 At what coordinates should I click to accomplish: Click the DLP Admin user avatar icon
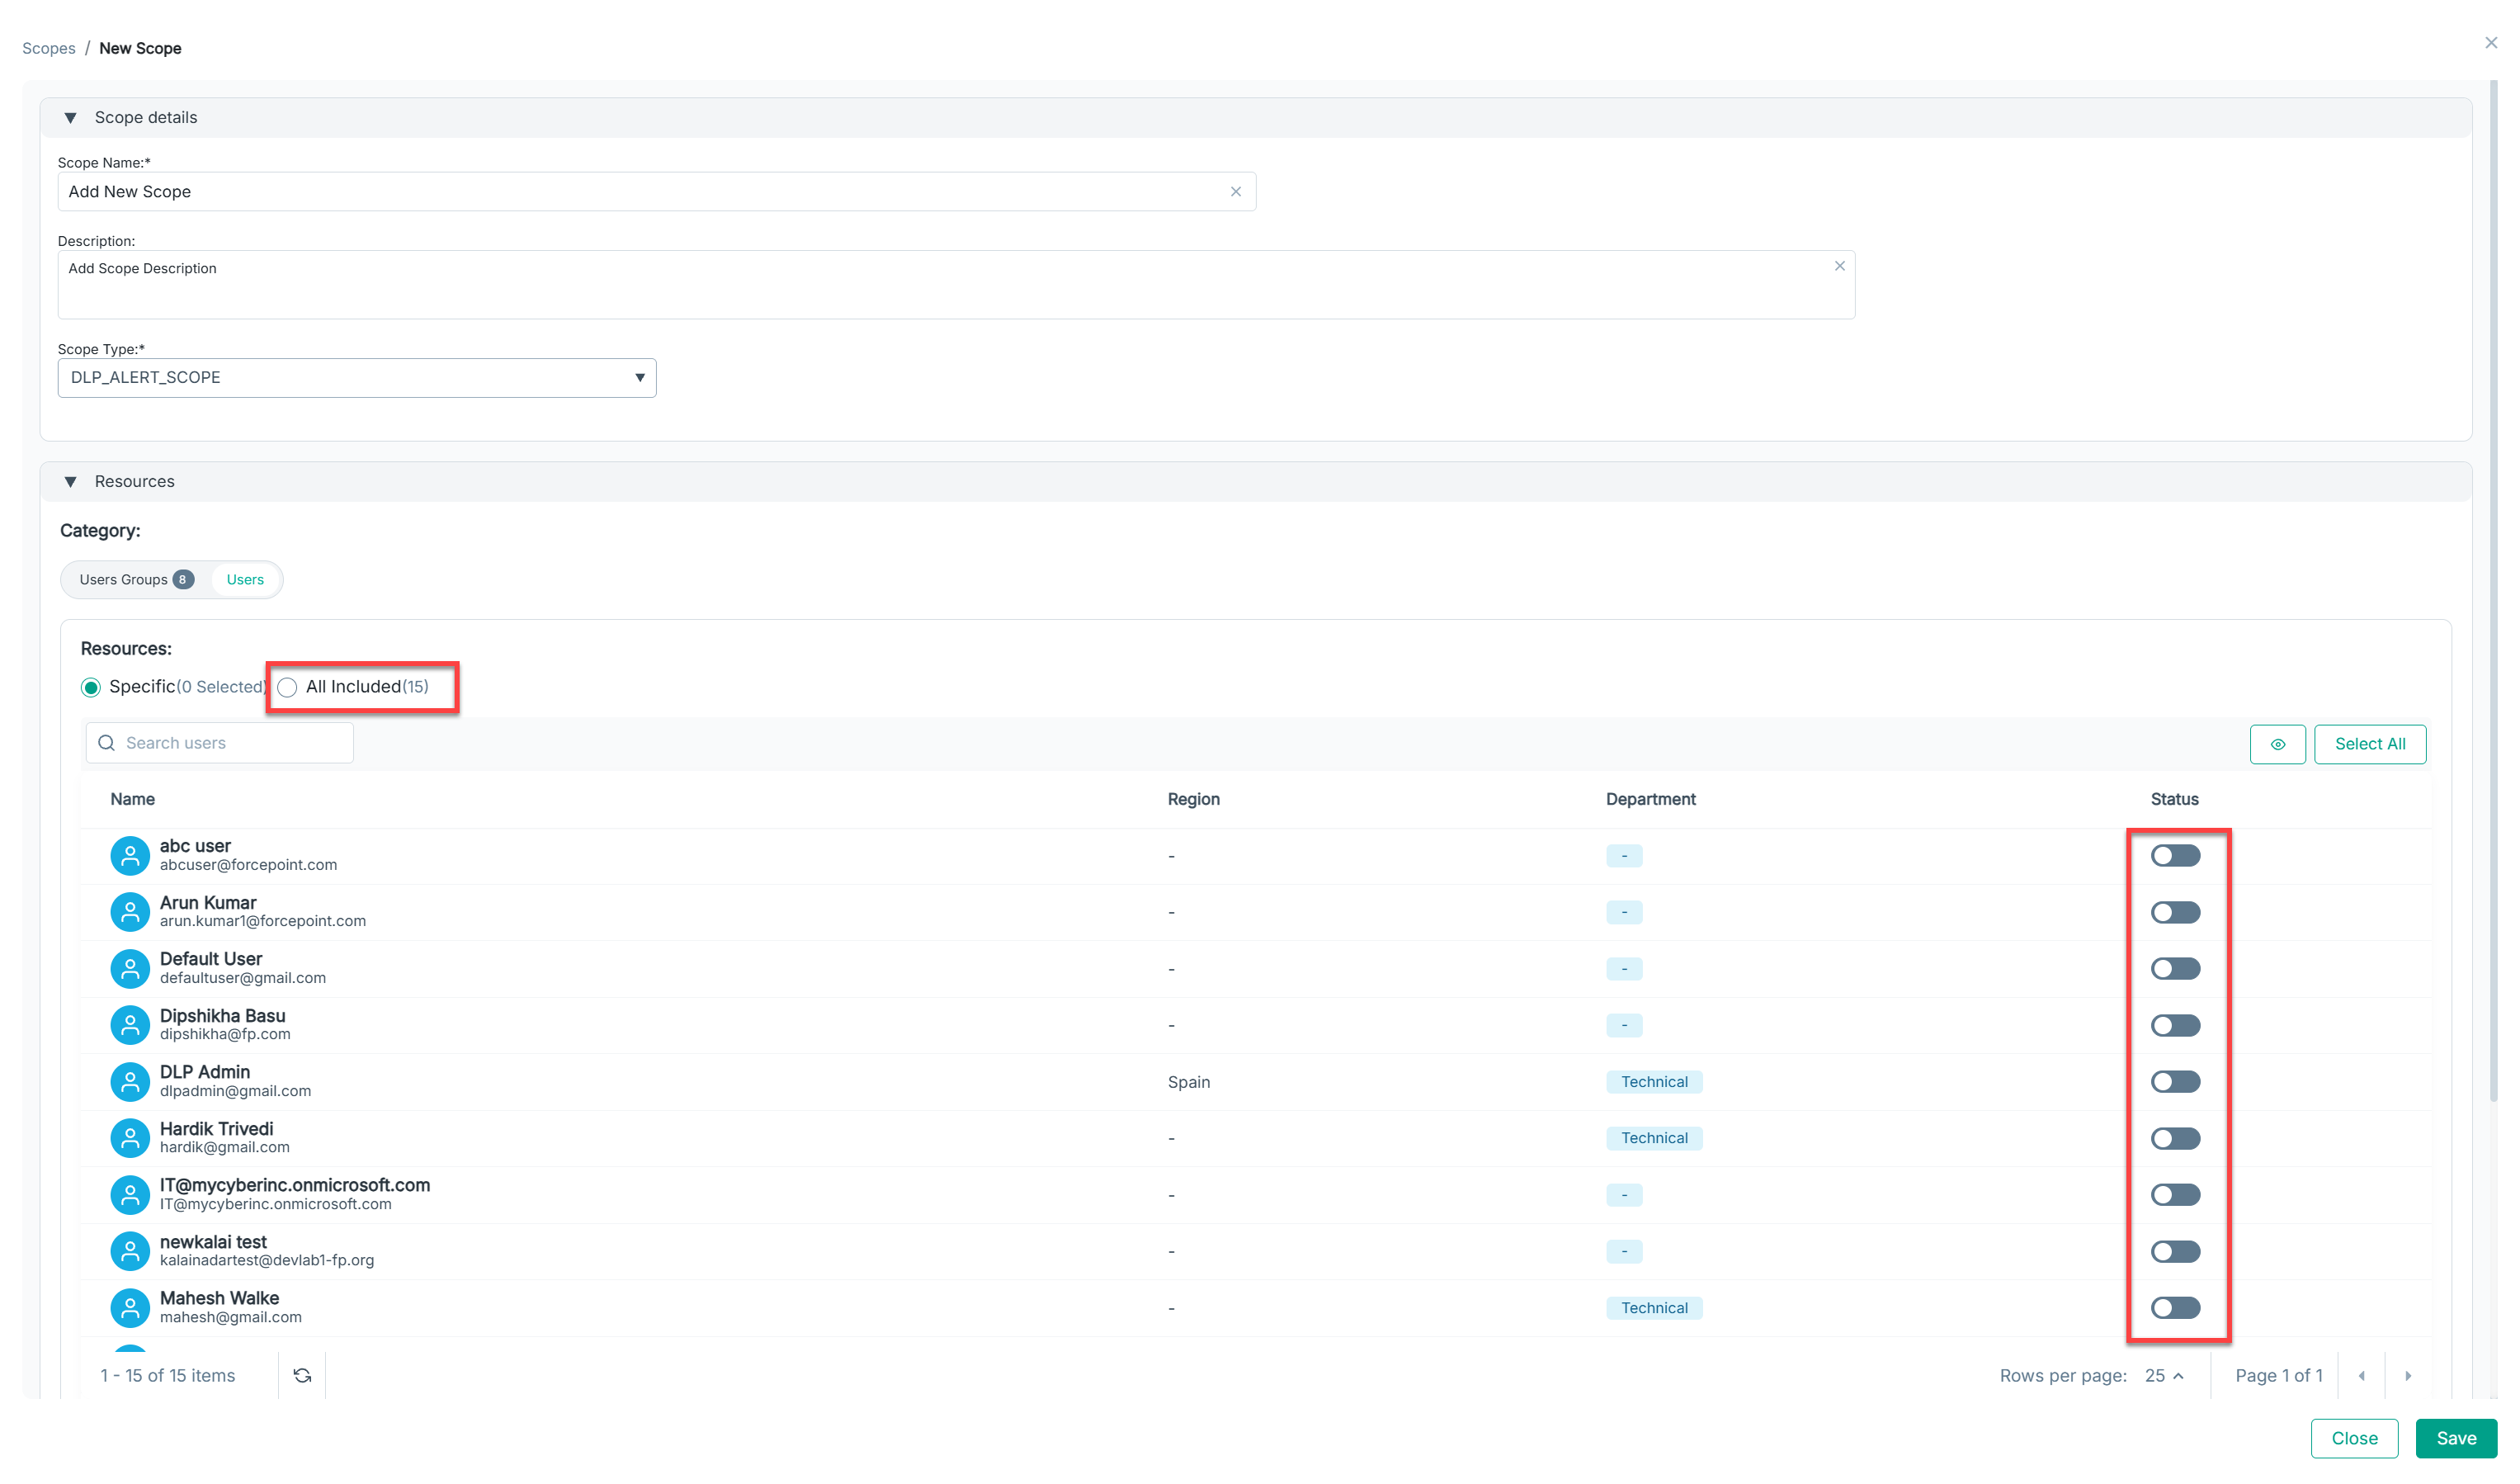(130, 1081)
